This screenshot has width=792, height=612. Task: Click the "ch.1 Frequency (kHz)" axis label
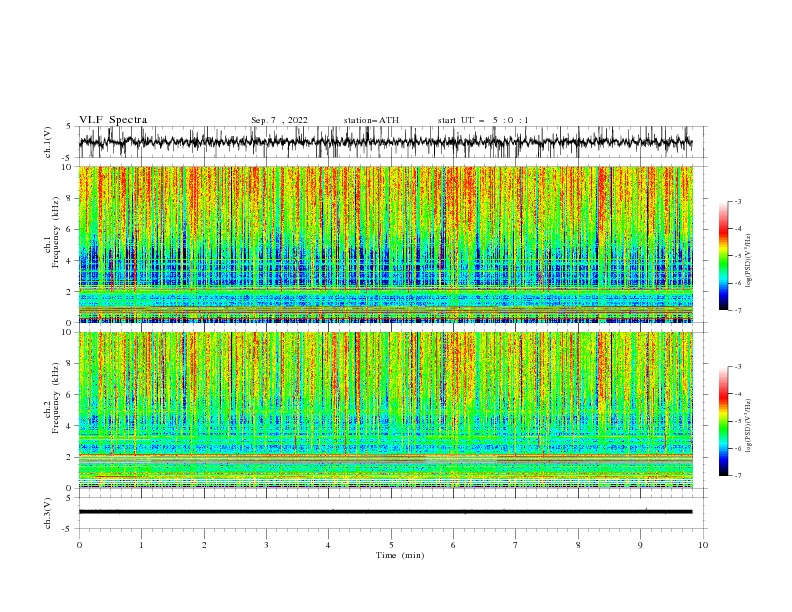coord(52,233)
